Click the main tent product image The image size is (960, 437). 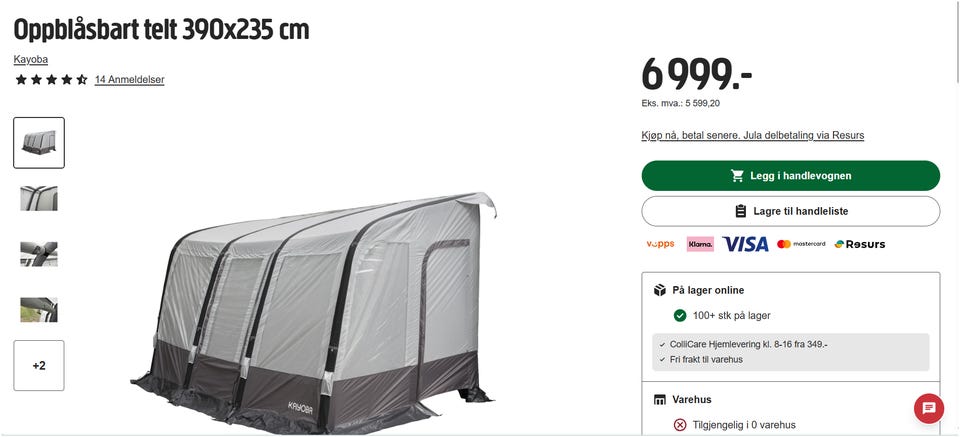point(313,312)
